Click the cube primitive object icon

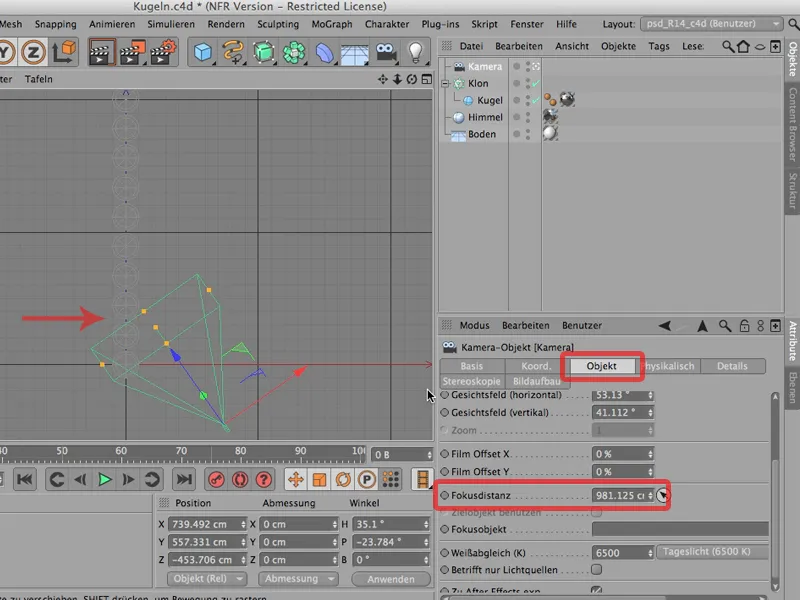(203, 52)
